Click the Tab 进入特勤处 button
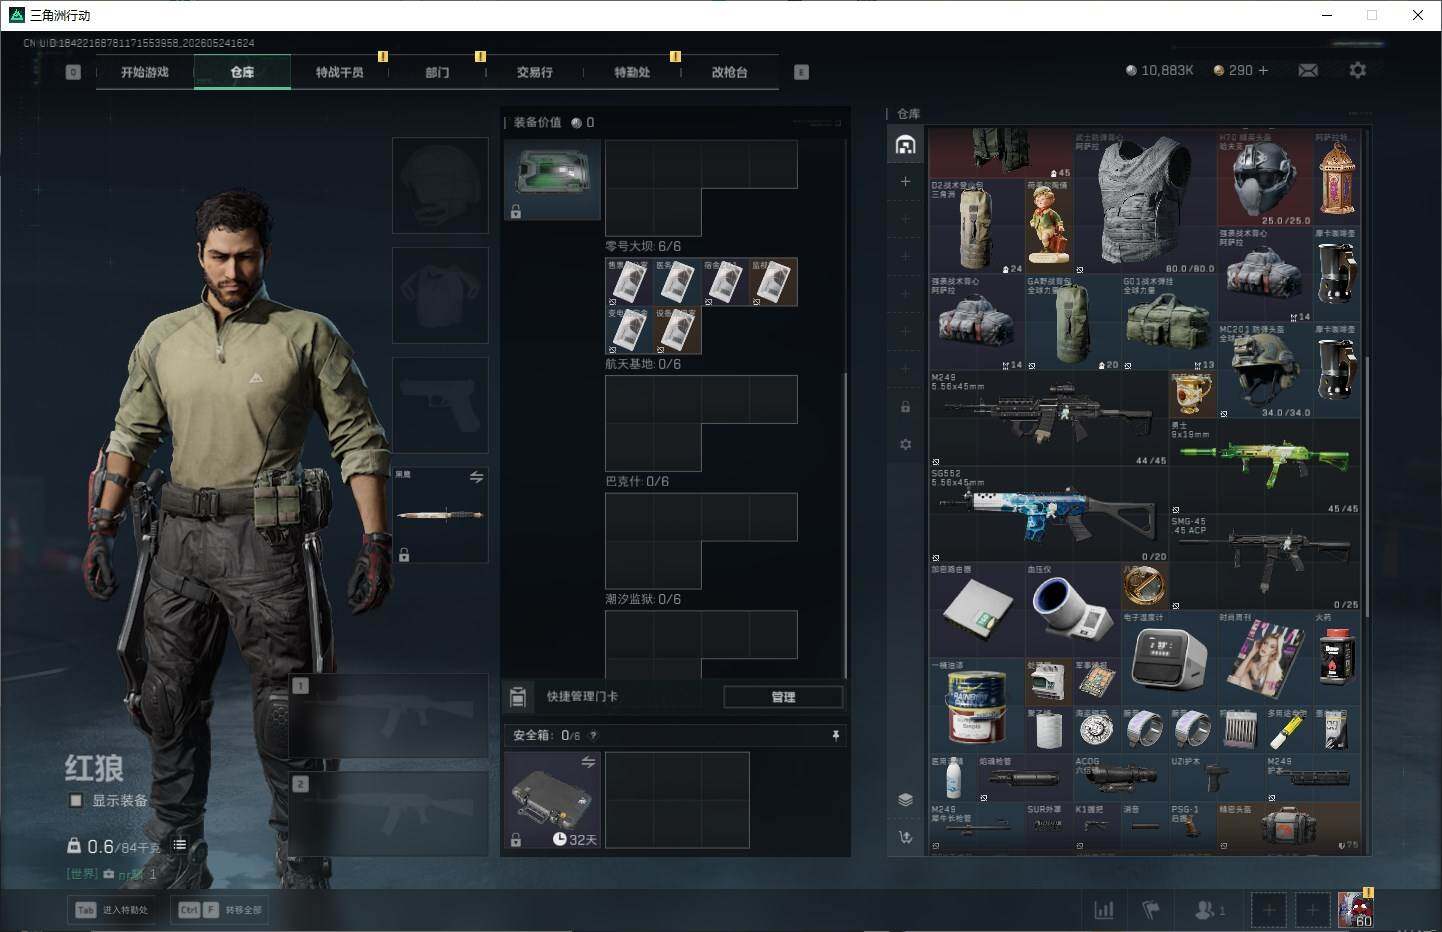1442x932 pixels. 113,910
